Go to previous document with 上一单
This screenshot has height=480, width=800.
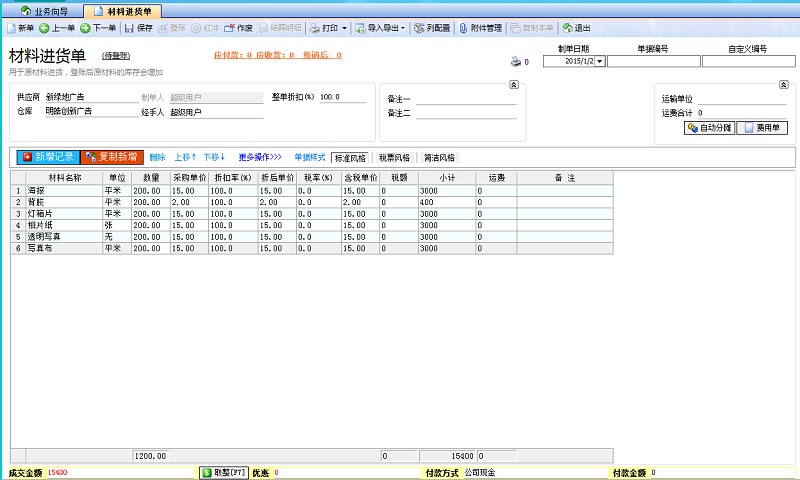[x=57, y=28]
